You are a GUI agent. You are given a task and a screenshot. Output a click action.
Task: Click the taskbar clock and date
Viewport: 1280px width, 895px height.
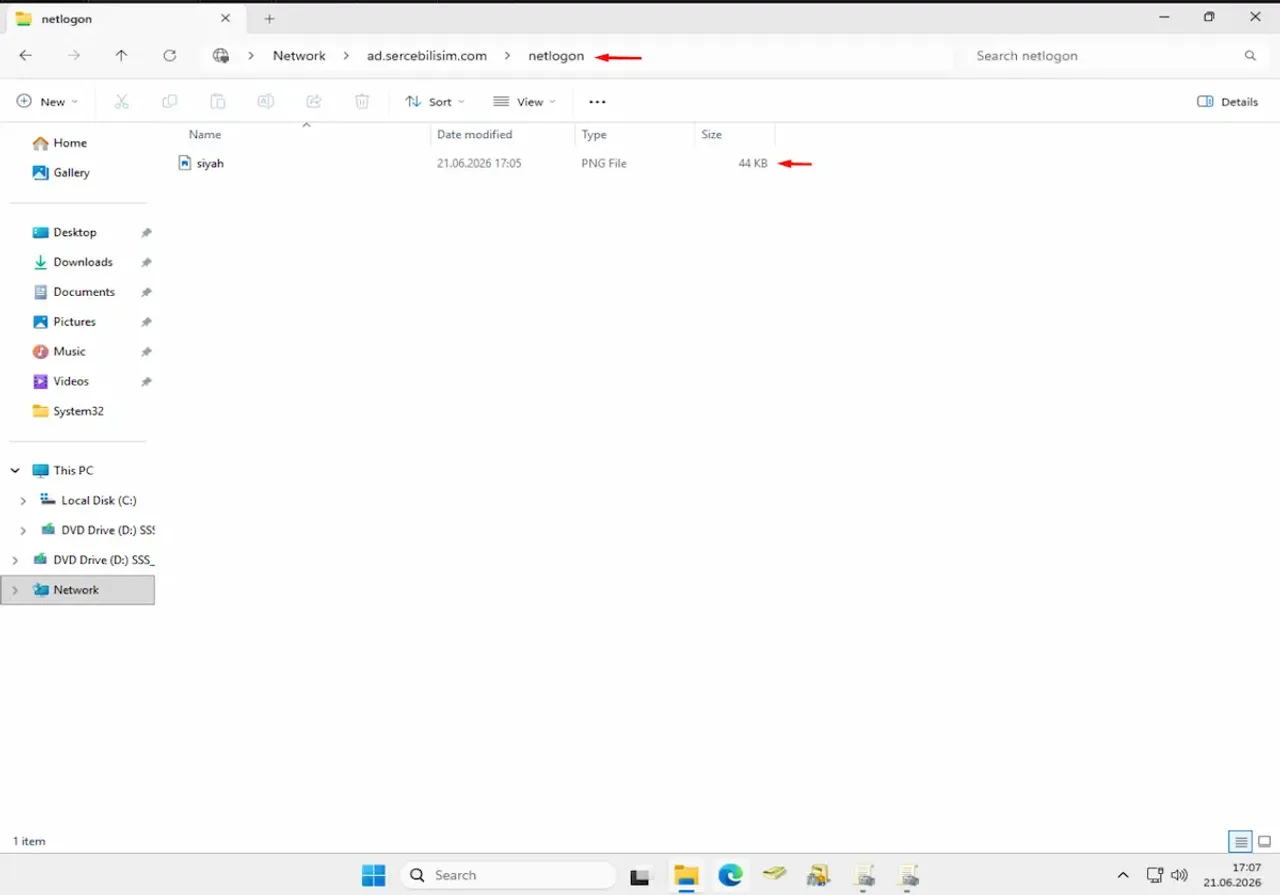click(x=1231, y=875)
